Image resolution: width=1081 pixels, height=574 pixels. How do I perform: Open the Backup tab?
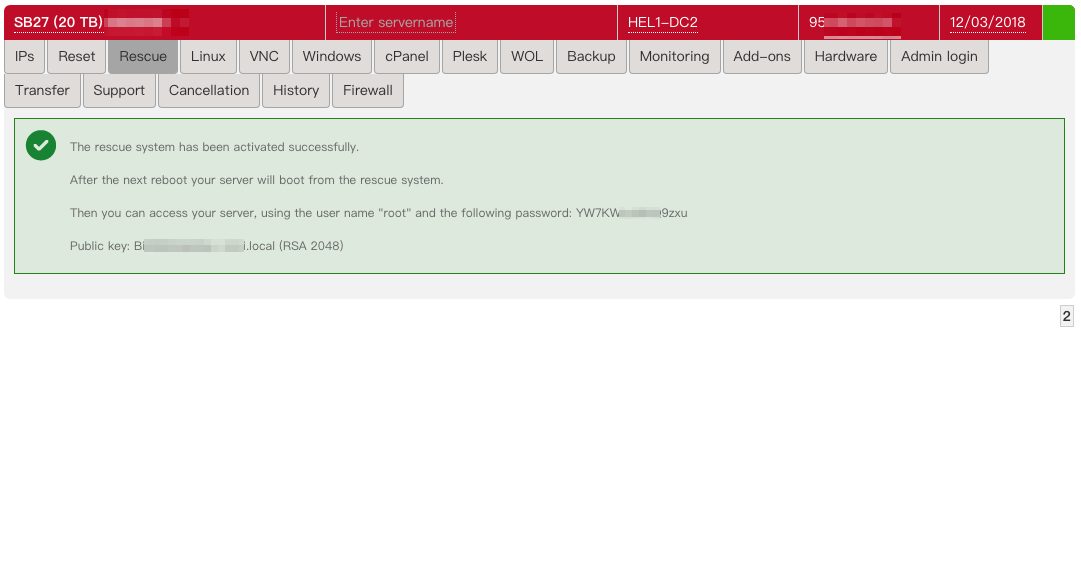click(591, 57)
